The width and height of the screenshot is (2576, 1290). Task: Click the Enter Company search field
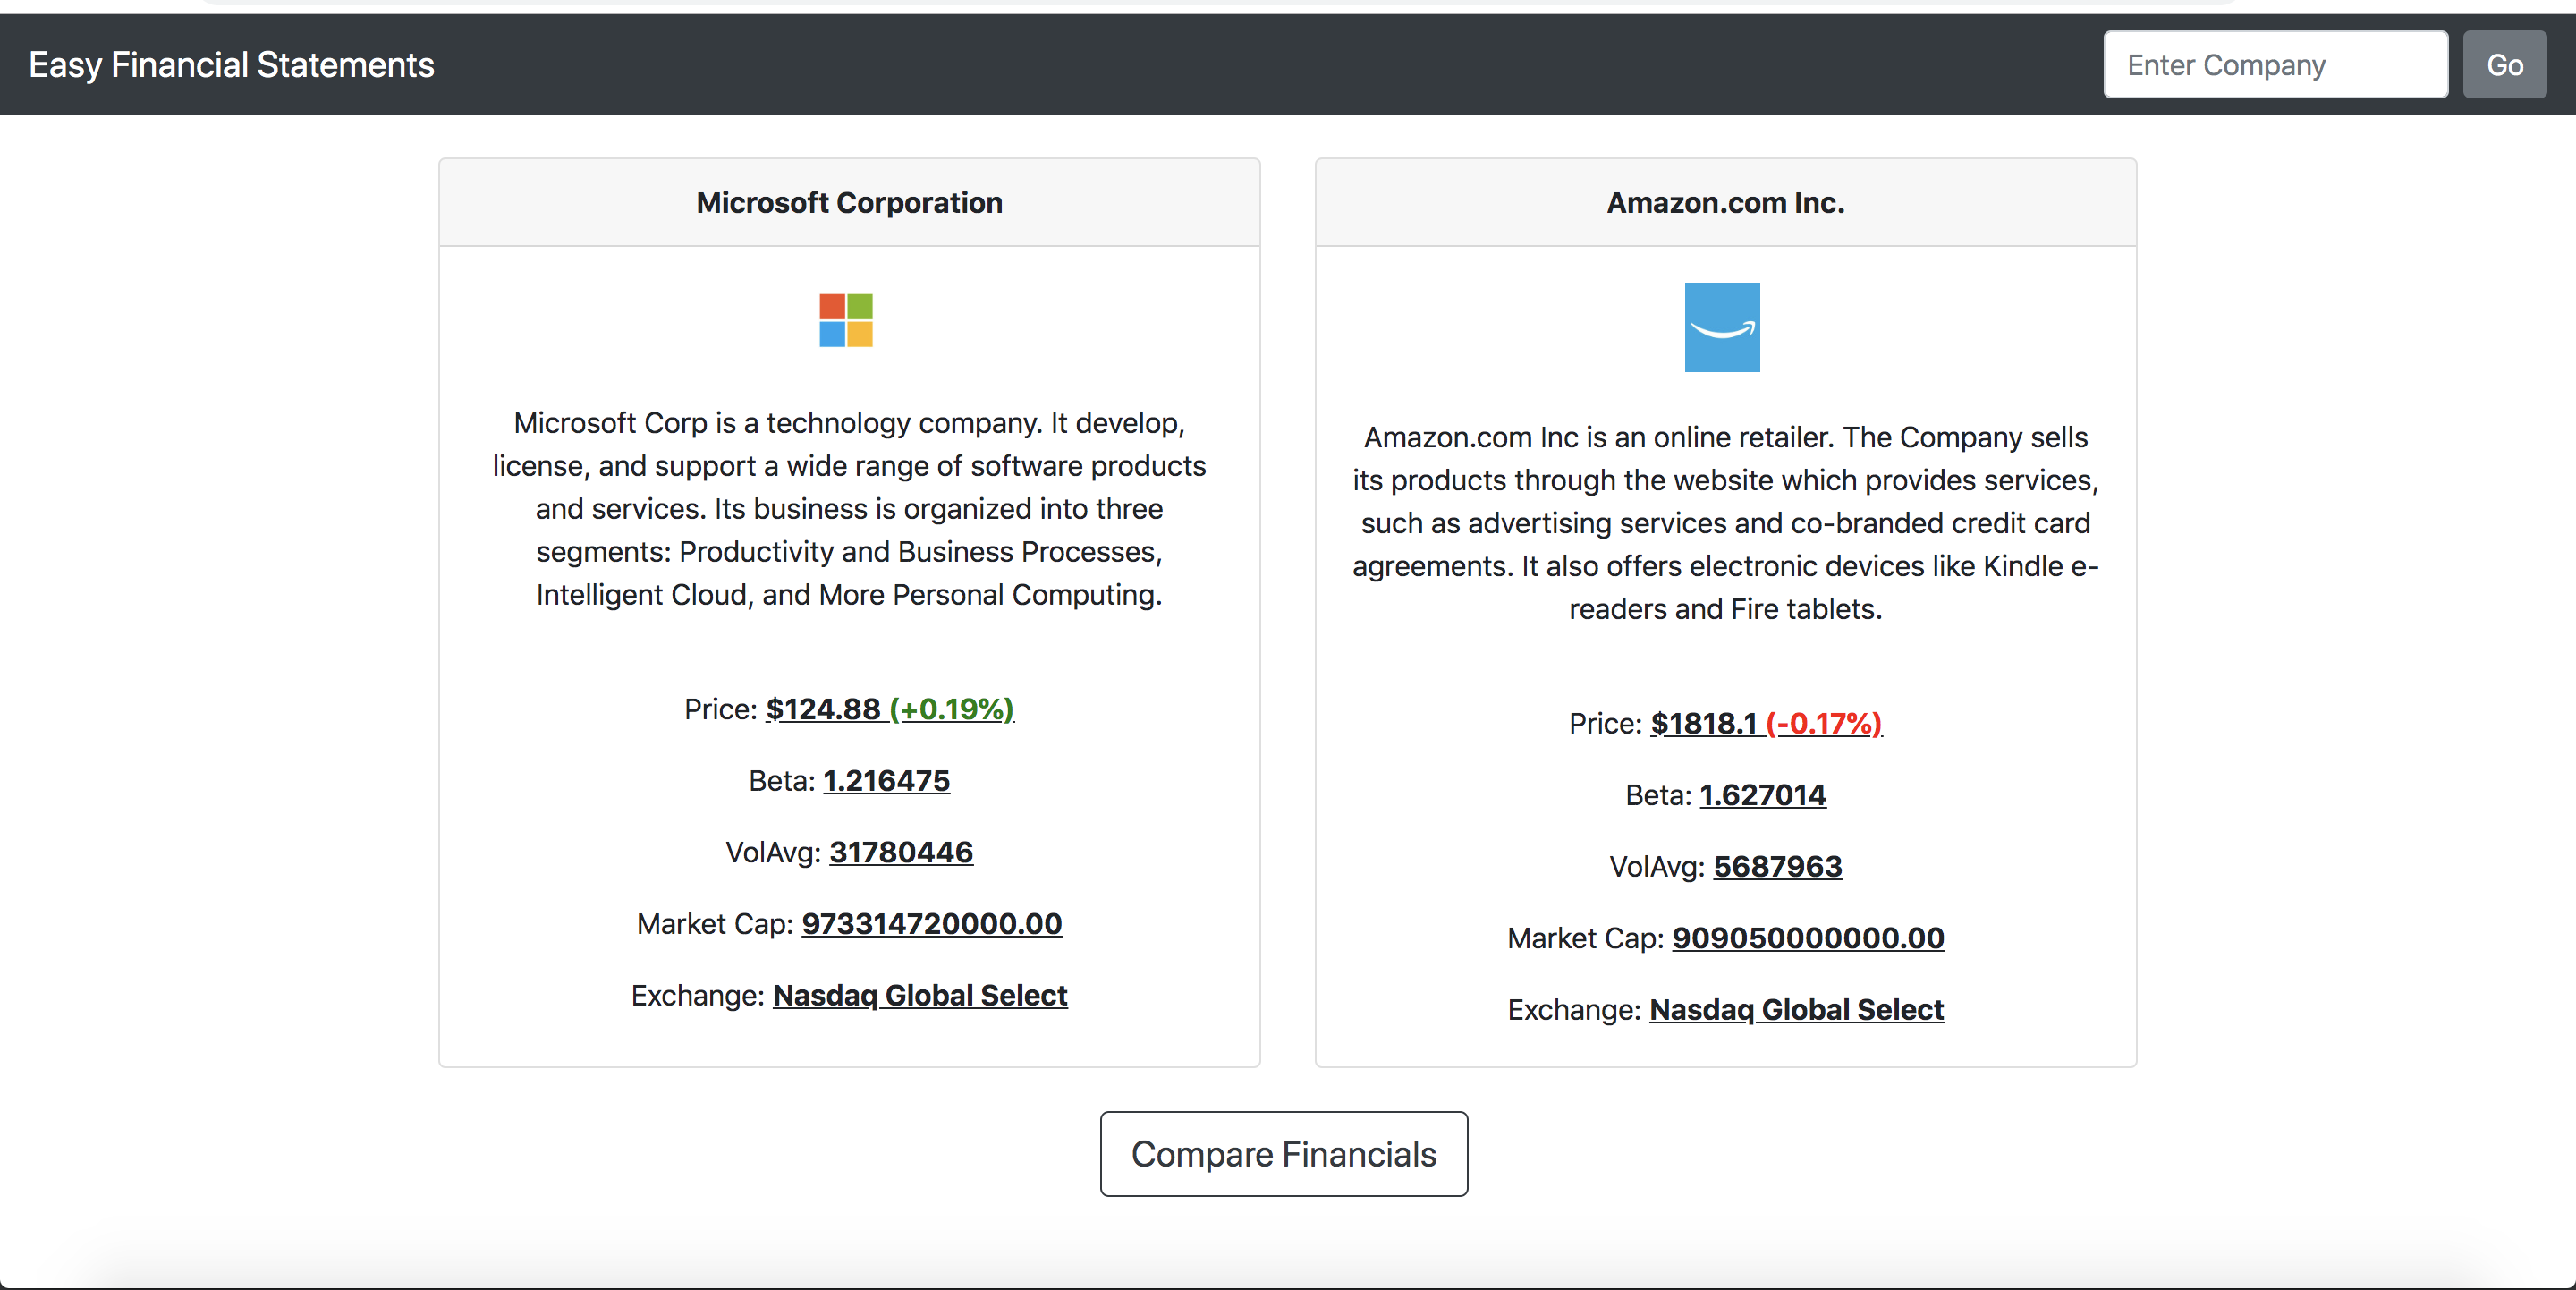click(2275, 64)
